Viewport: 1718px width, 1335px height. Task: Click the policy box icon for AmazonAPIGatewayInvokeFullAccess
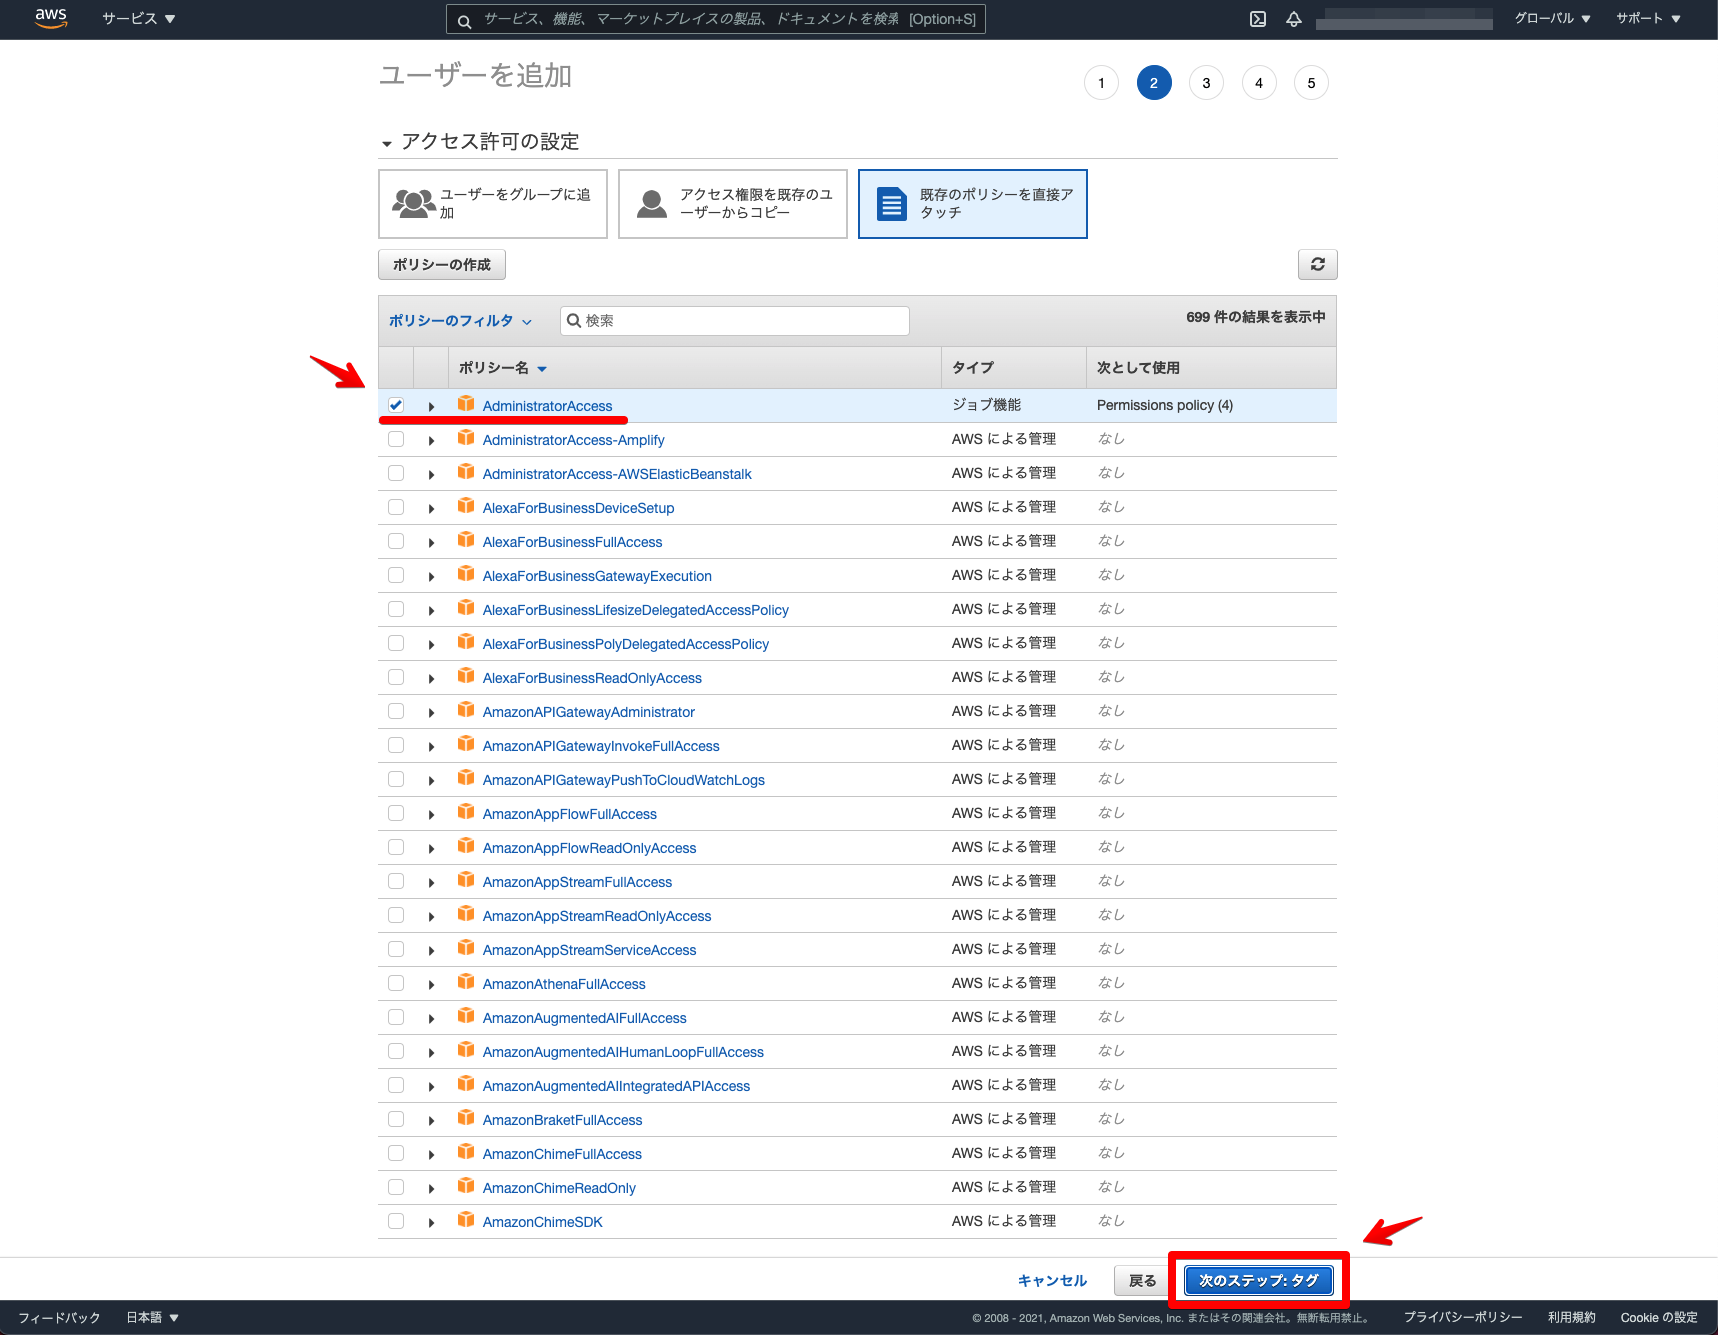point(466,744)
